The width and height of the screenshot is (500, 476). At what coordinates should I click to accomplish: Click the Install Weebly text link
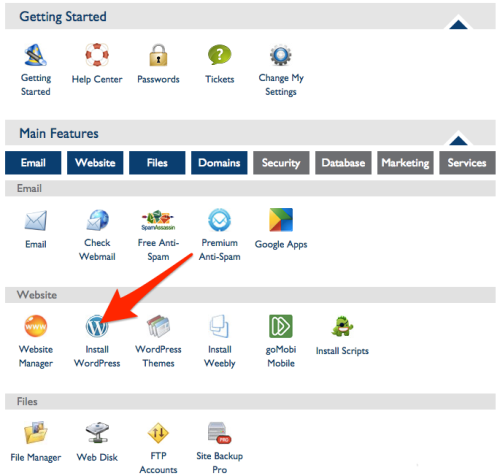[220, 356]
